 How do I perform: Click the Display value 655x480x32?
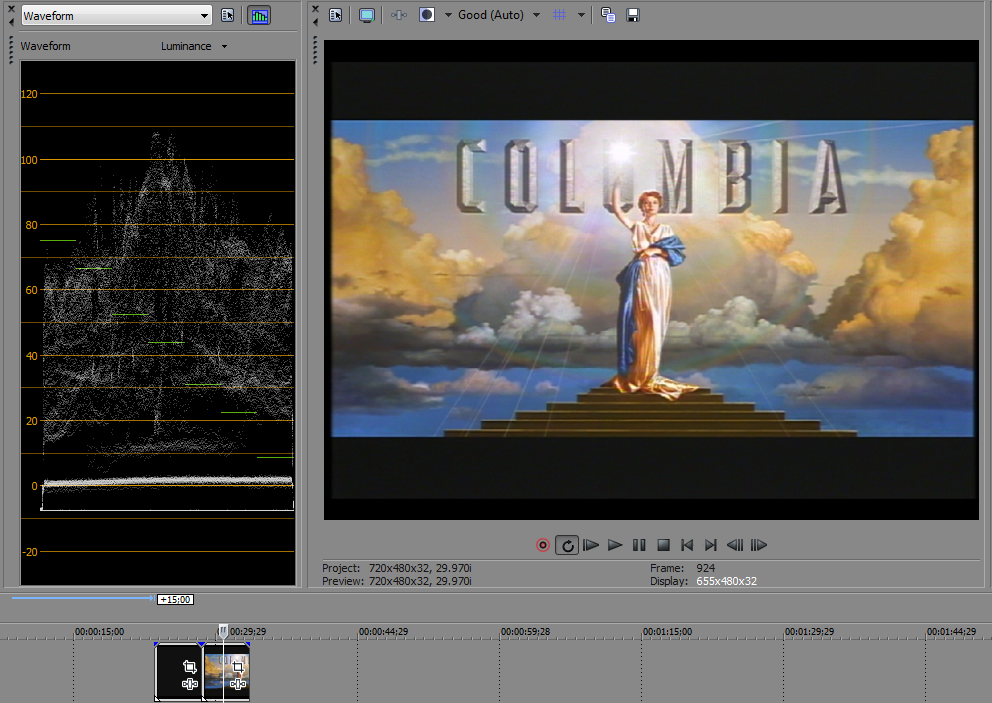[x=726, y=581]
